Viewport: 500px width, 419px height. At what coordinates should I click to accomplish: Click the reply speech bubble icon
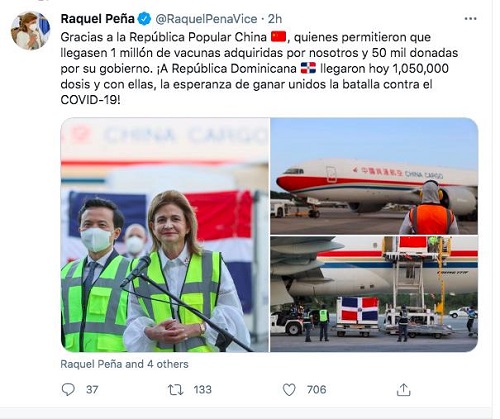tap(68, 389)
